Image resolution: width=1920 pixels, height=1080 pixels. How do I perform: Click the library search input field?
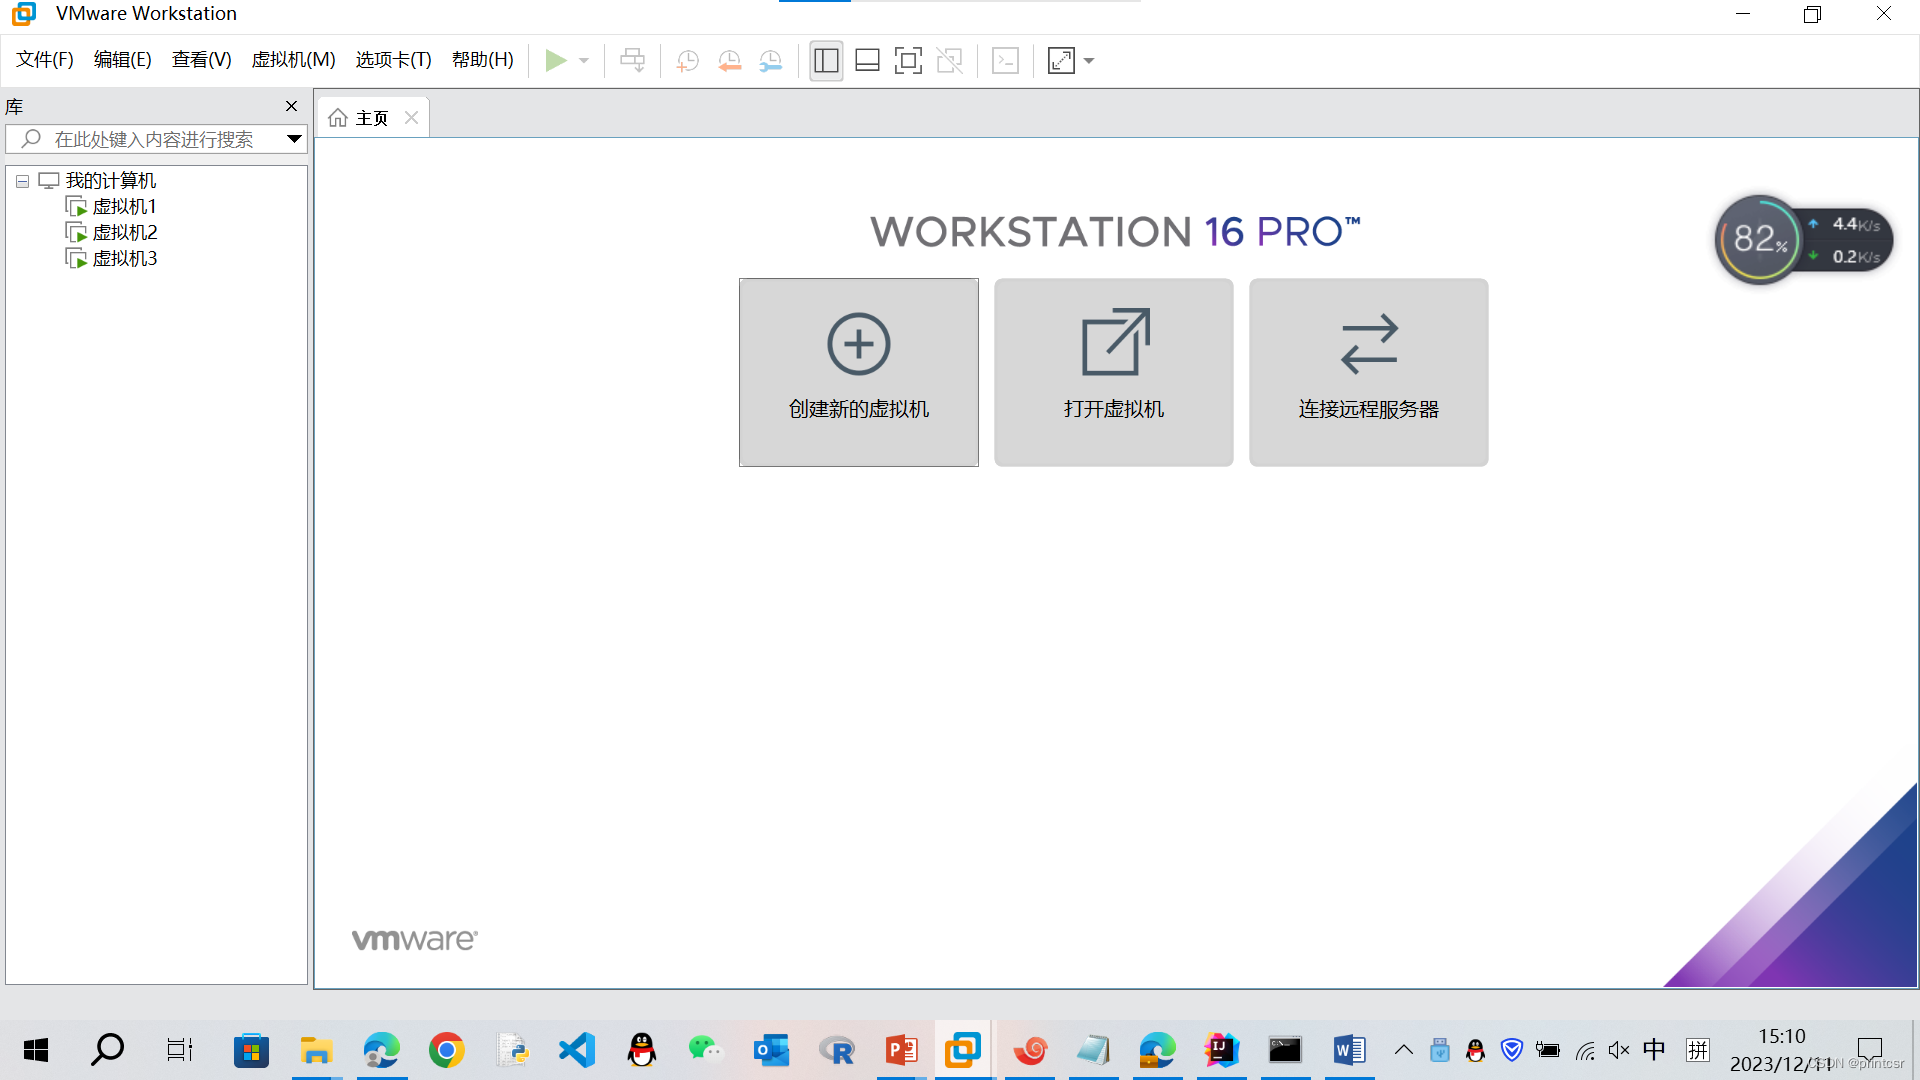point(155,139)
